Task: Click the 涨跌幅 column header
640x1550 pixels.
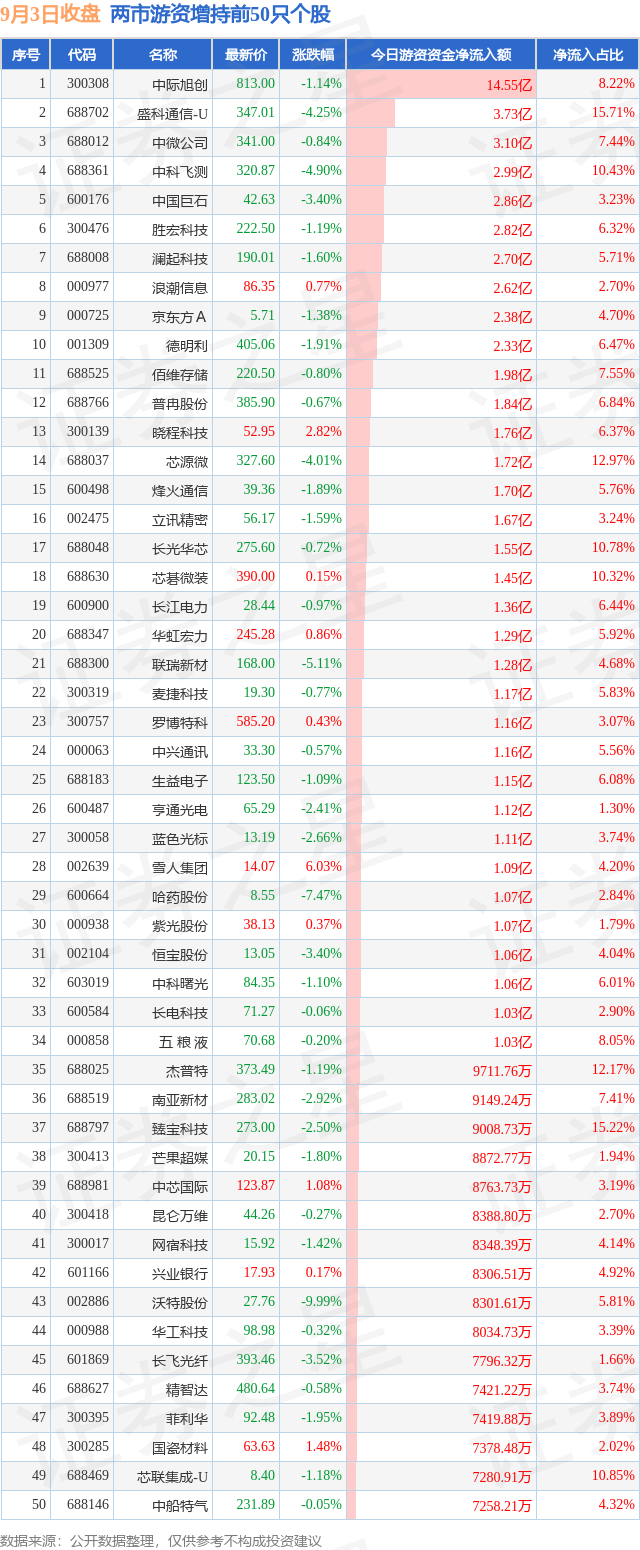Action: (313, 55)
